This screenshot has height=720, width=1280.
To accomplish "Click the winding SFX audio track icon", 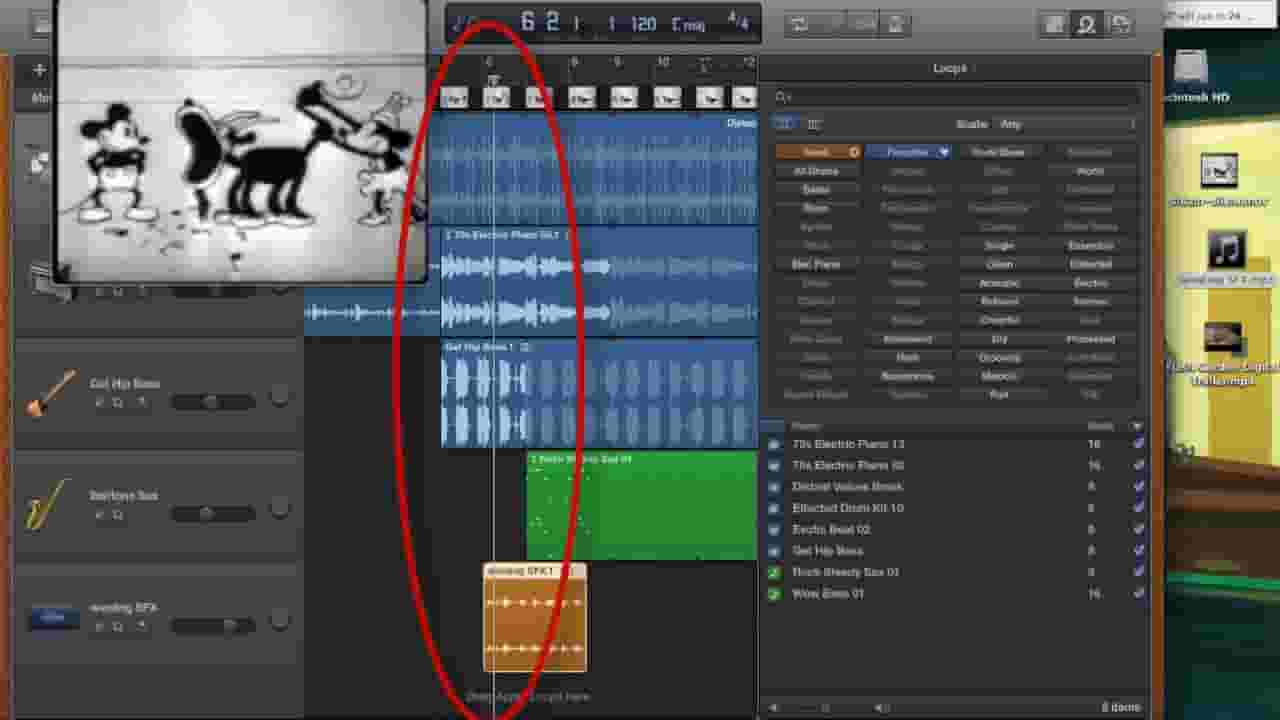I will tap(53, 618).
